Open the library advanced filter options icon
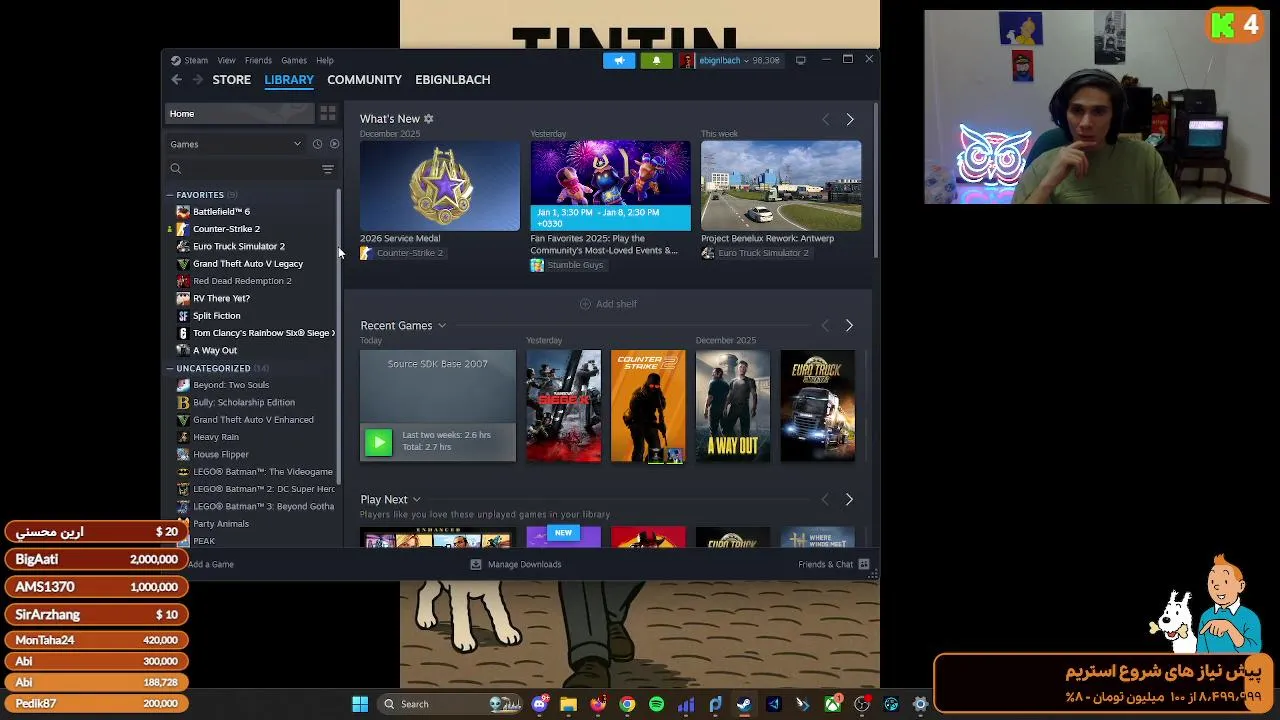Viewport: 1280px width, 720px height. 328,169
